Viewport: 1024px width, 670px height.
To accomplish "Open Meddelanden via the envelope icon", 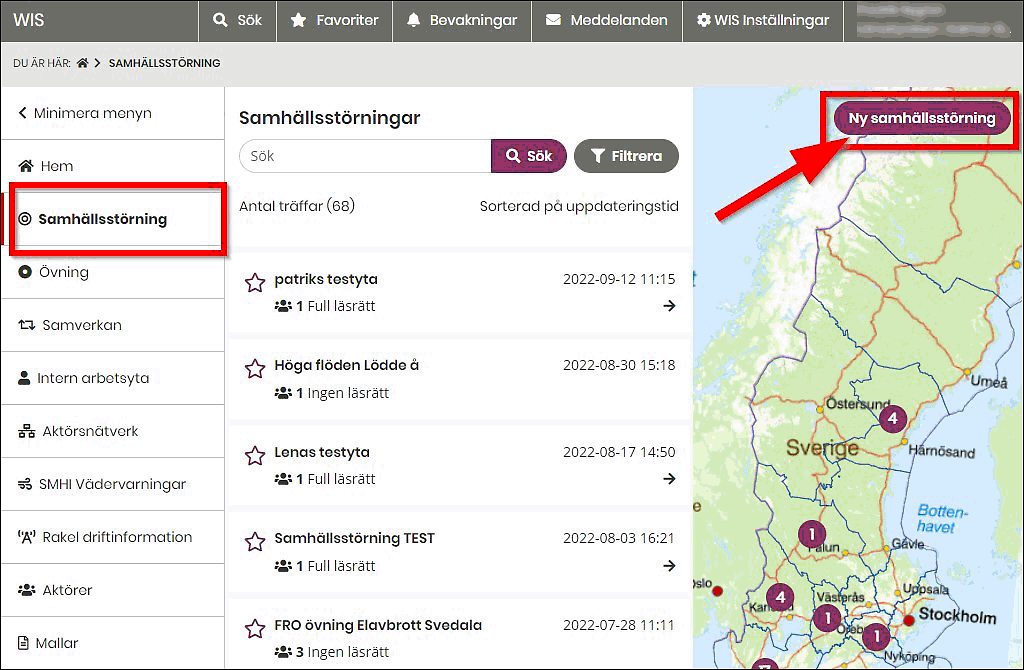I will pyautogui.click(x=553, y=20).
